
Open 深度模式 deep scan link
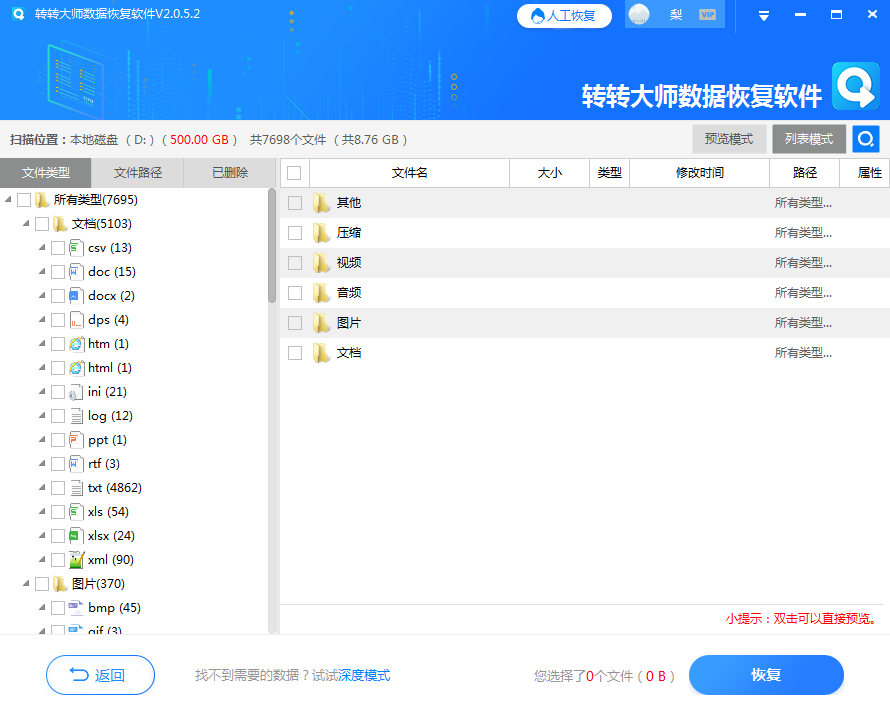click(366, 675)
